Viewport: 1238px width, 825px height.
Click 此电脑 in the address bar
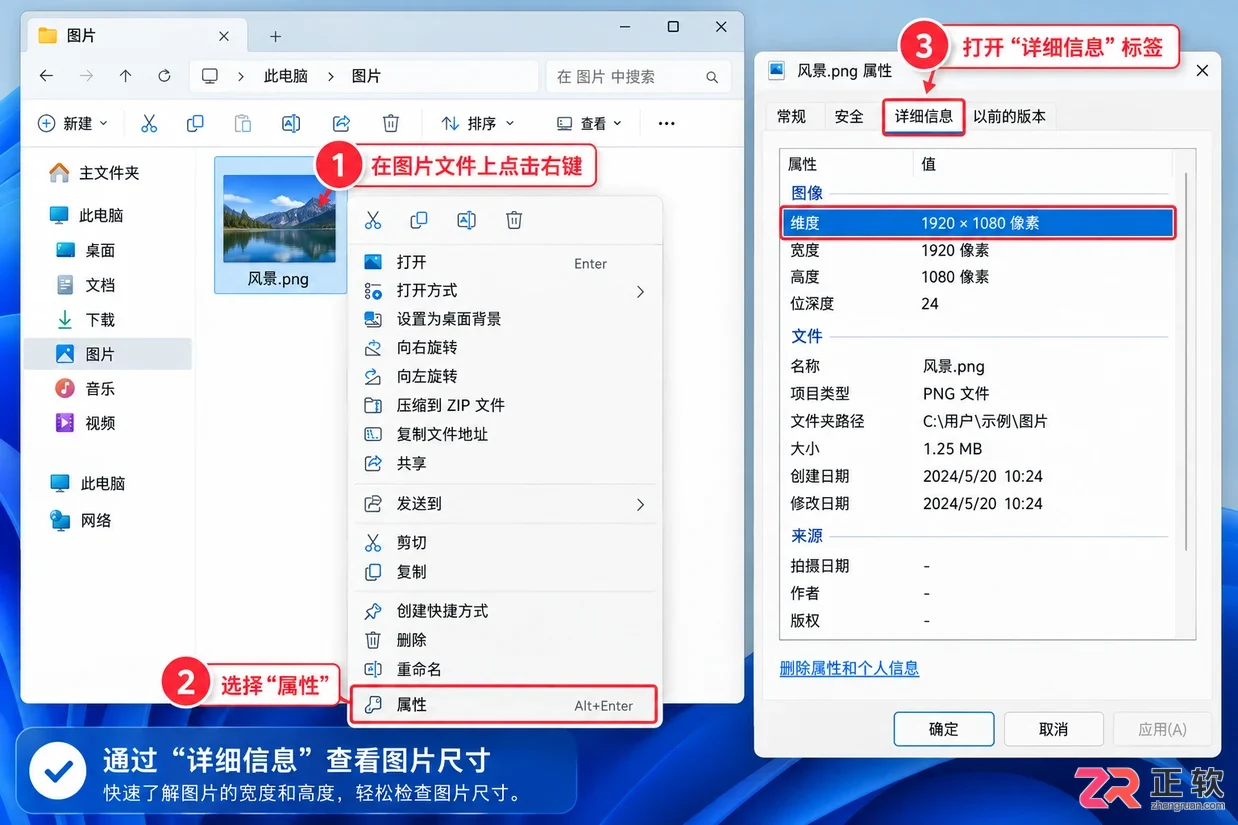pos(285,76)
